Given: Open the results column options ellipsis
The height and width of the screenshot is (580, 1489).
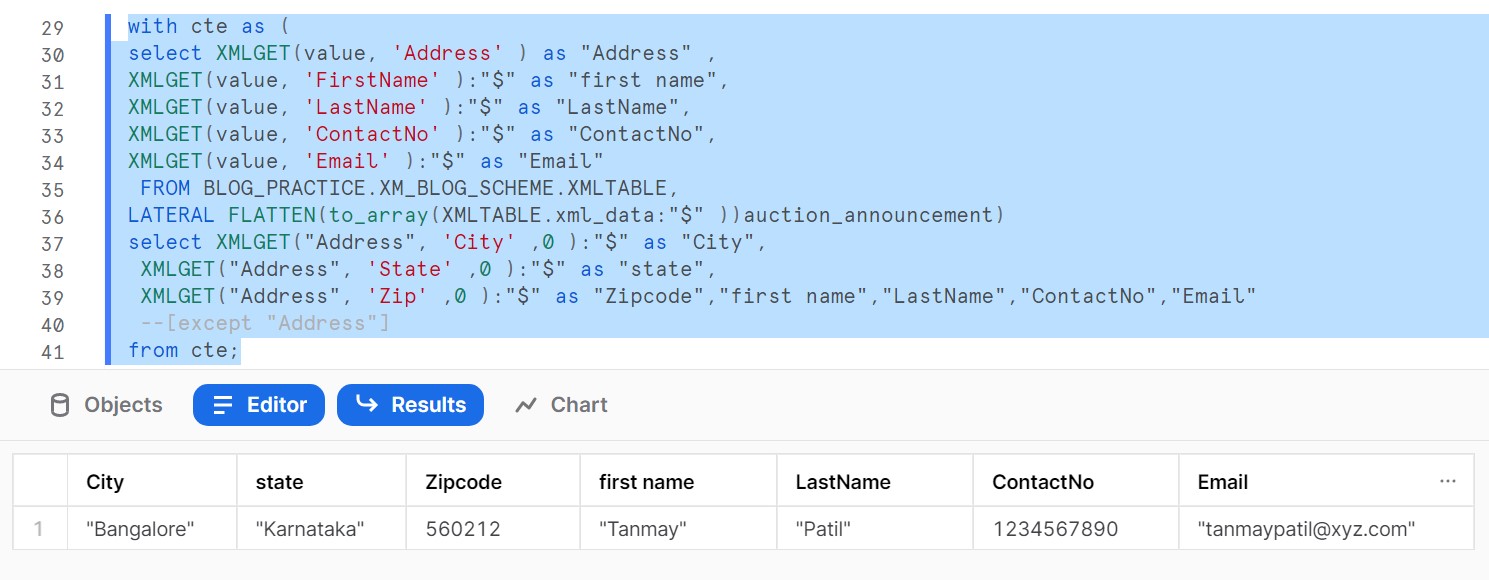Looking at the screenshot, I should 1447,481.
